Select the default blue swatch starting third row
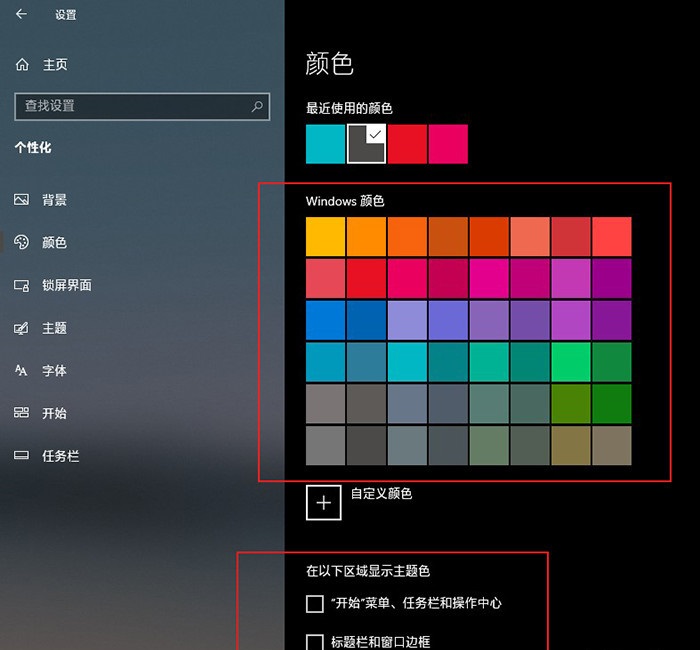The width and height of the screenshot is (700, 650). (x=325, y=320)
